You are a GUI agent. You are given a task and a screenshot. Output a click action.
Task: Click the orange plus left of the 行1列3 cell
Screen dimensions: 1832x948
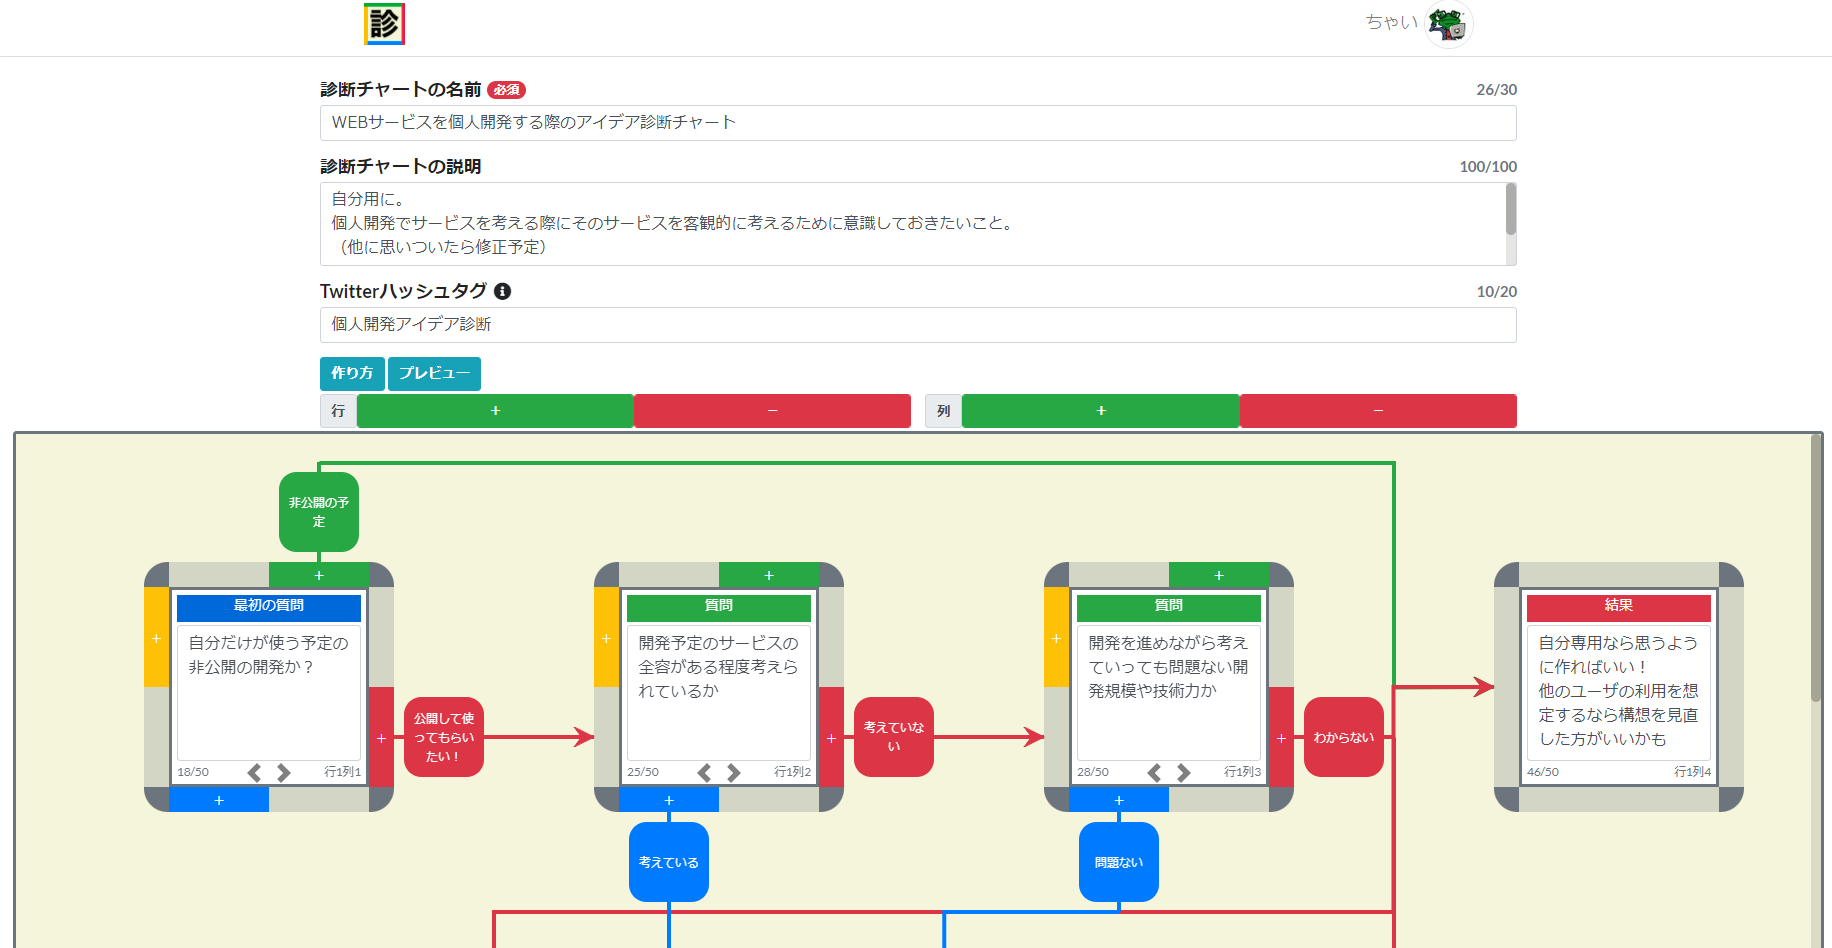coord(1056,638)
